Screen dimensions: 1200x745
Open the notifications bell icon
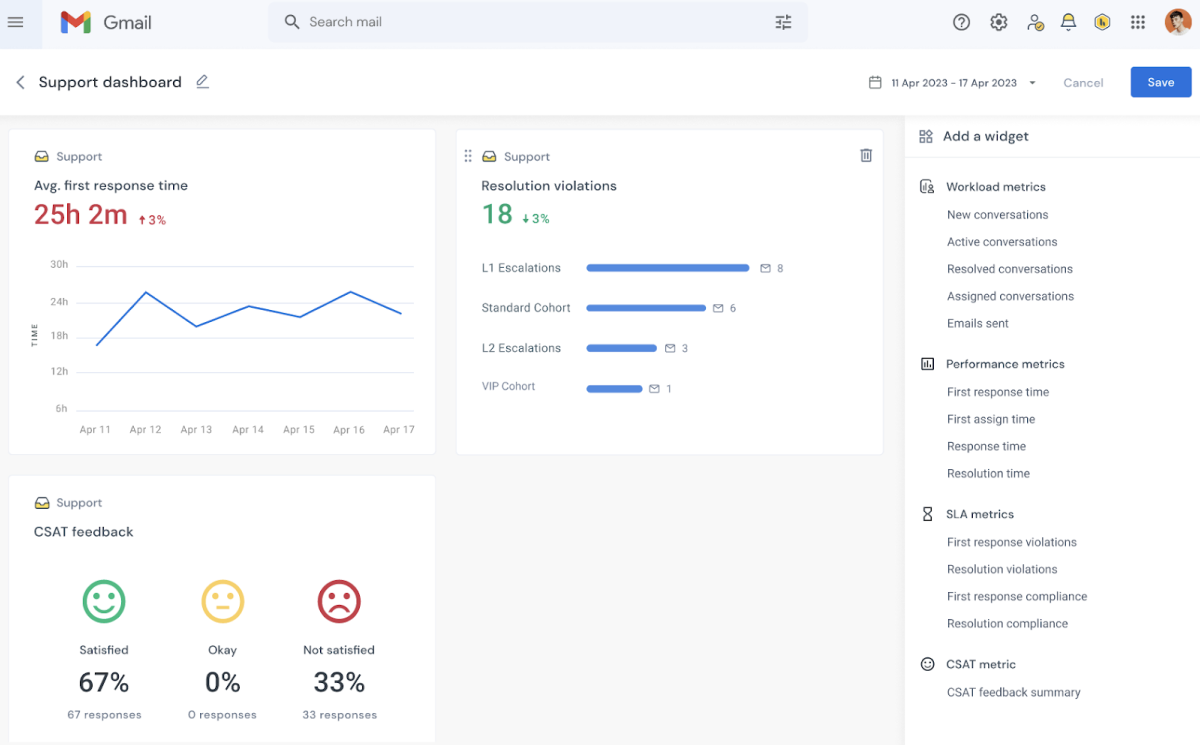(x=1068, y=22)
